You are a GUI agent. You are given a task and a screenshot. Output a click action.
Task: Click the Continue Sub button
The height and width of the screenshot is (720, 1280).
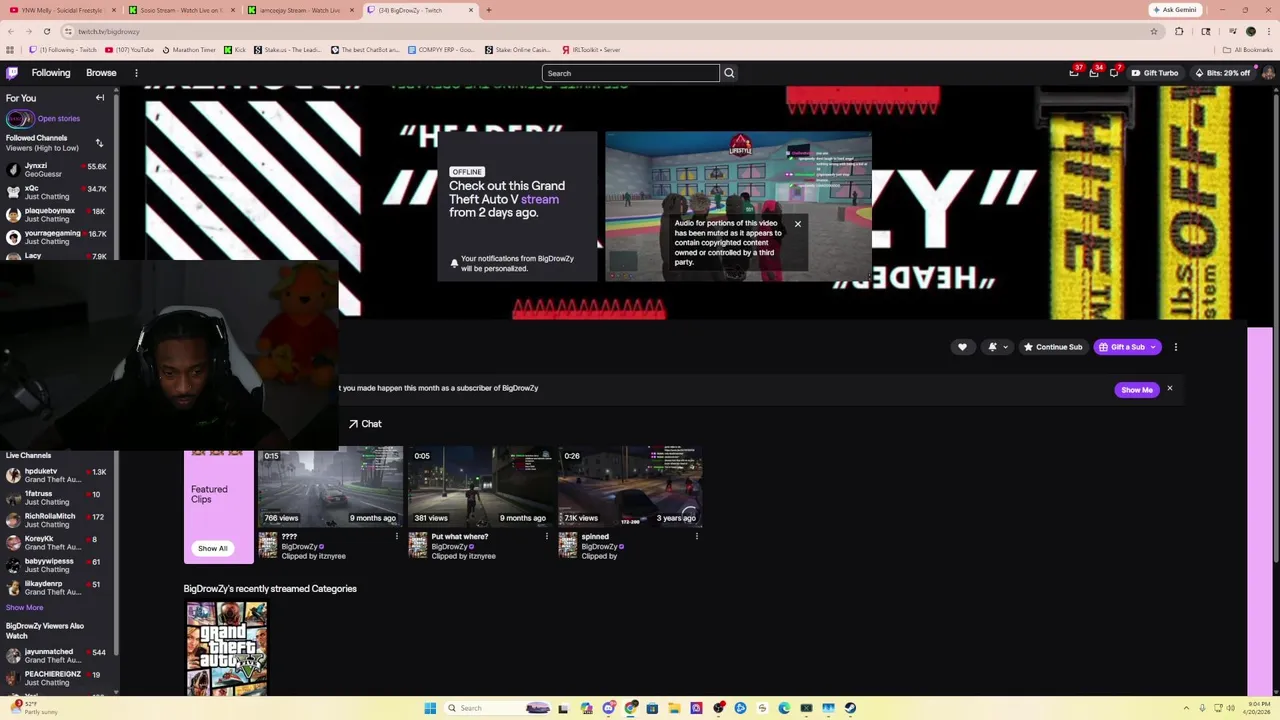pyautogui.click(x=1053, y=347)
